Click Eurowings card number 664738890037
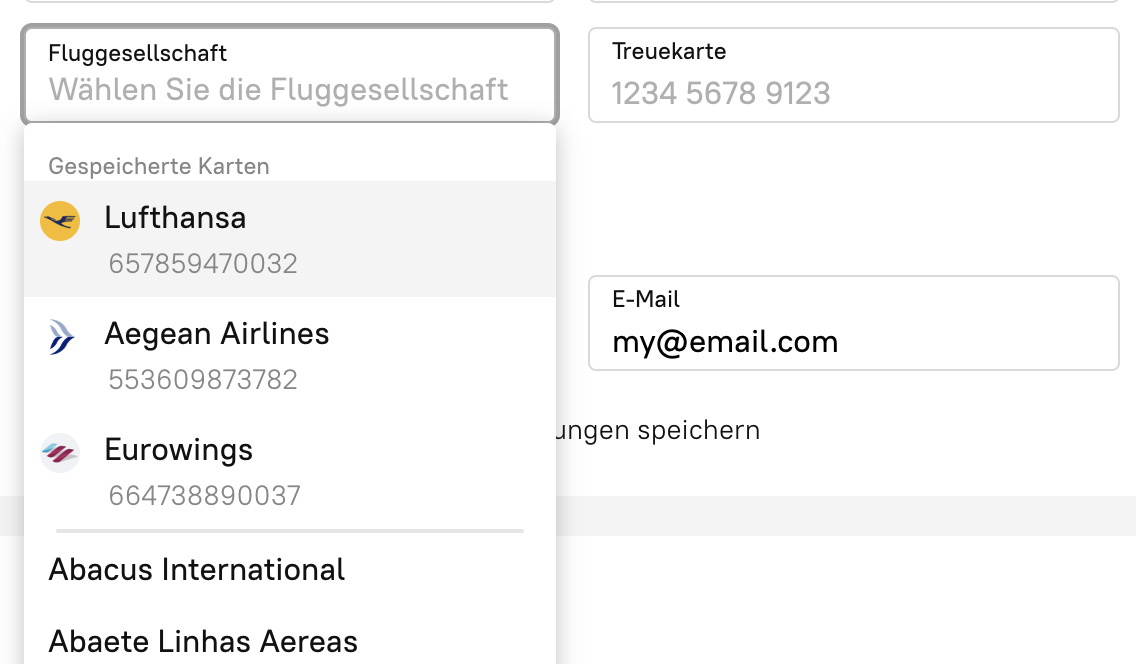Screen dimensions: 1136x664 (204, 496)
